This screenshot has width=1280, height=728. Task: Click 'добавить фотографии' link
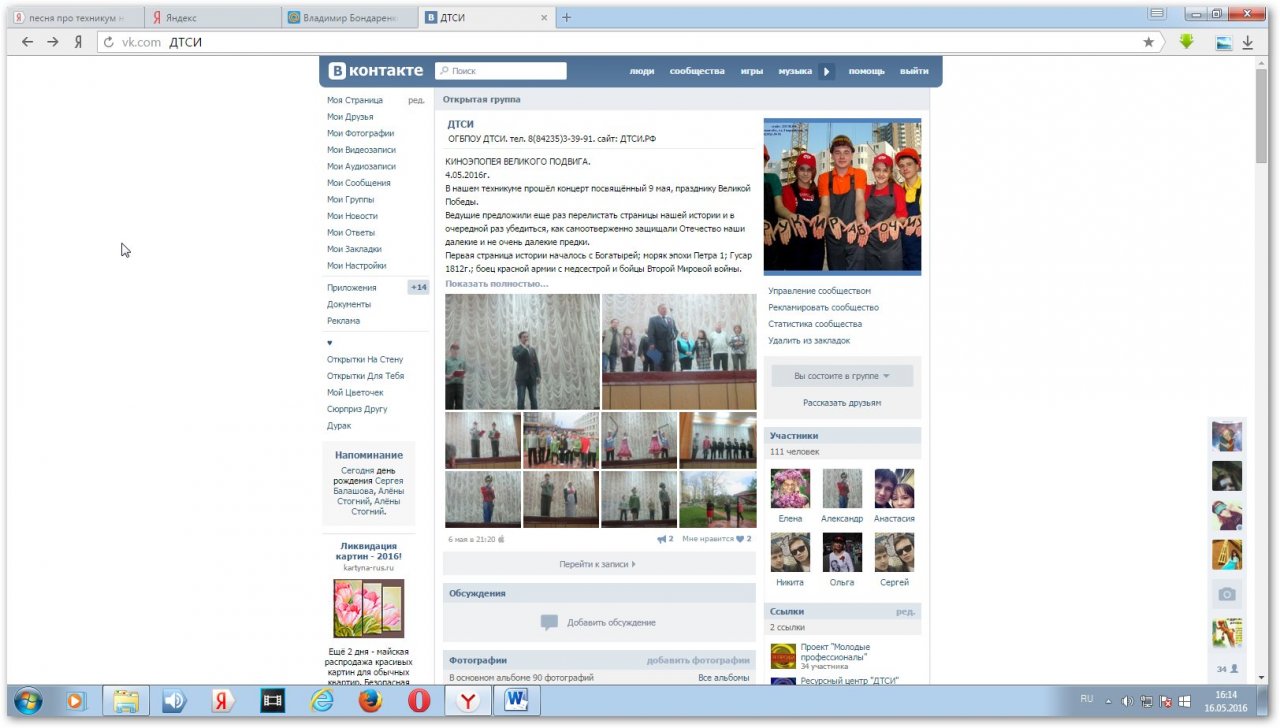click(698, 660)
